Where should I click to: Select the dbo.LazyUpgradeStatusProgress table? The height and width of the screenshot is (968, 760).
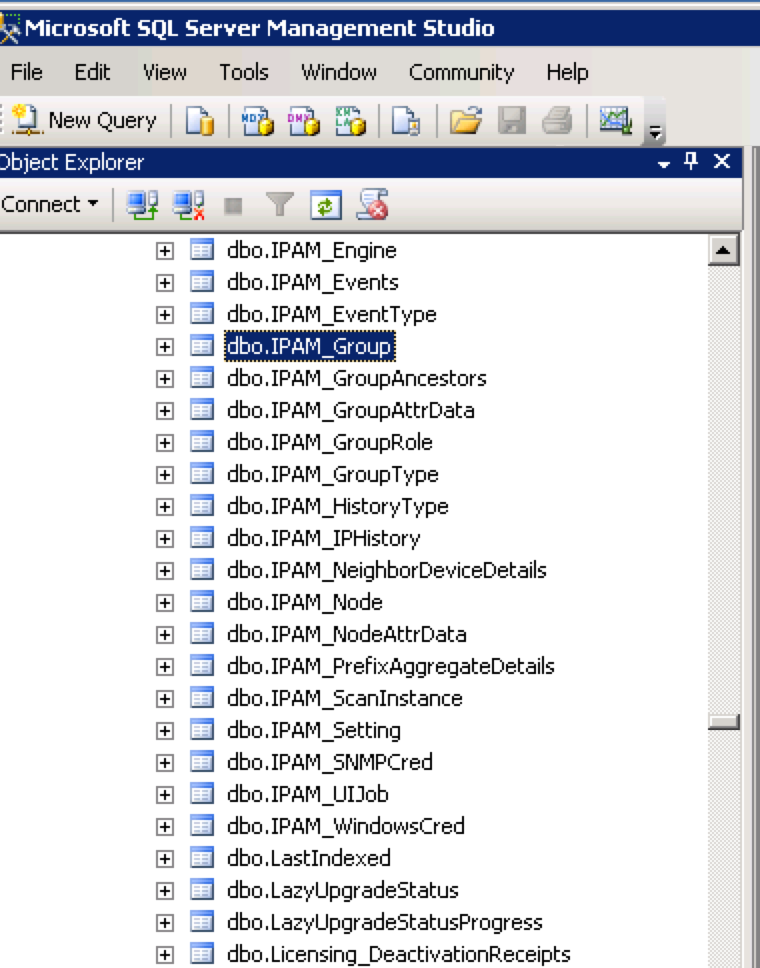point(385,924)
